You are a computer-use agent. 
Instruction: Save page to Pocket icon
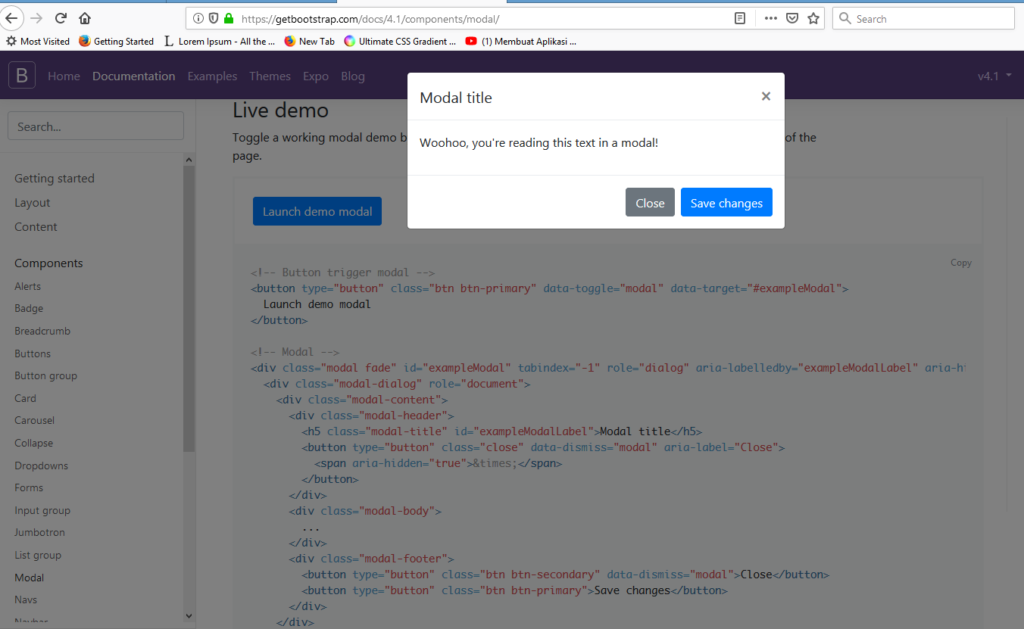tap(792, 18)
